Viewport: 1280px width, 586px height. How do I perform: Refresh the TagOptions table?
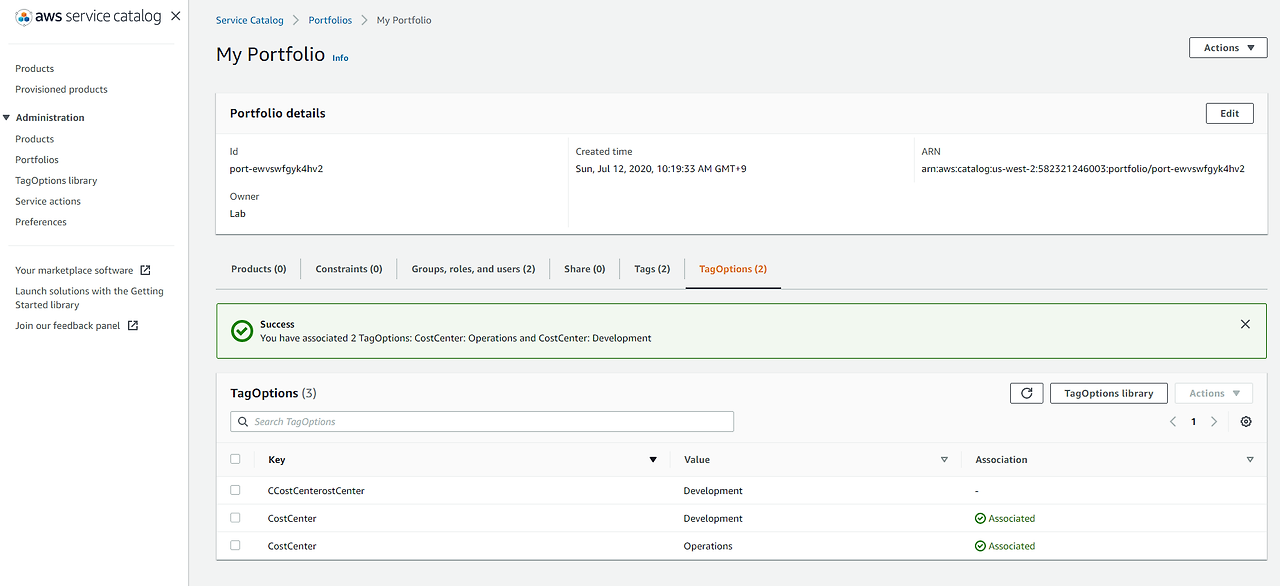click(x=1027, y=393)
